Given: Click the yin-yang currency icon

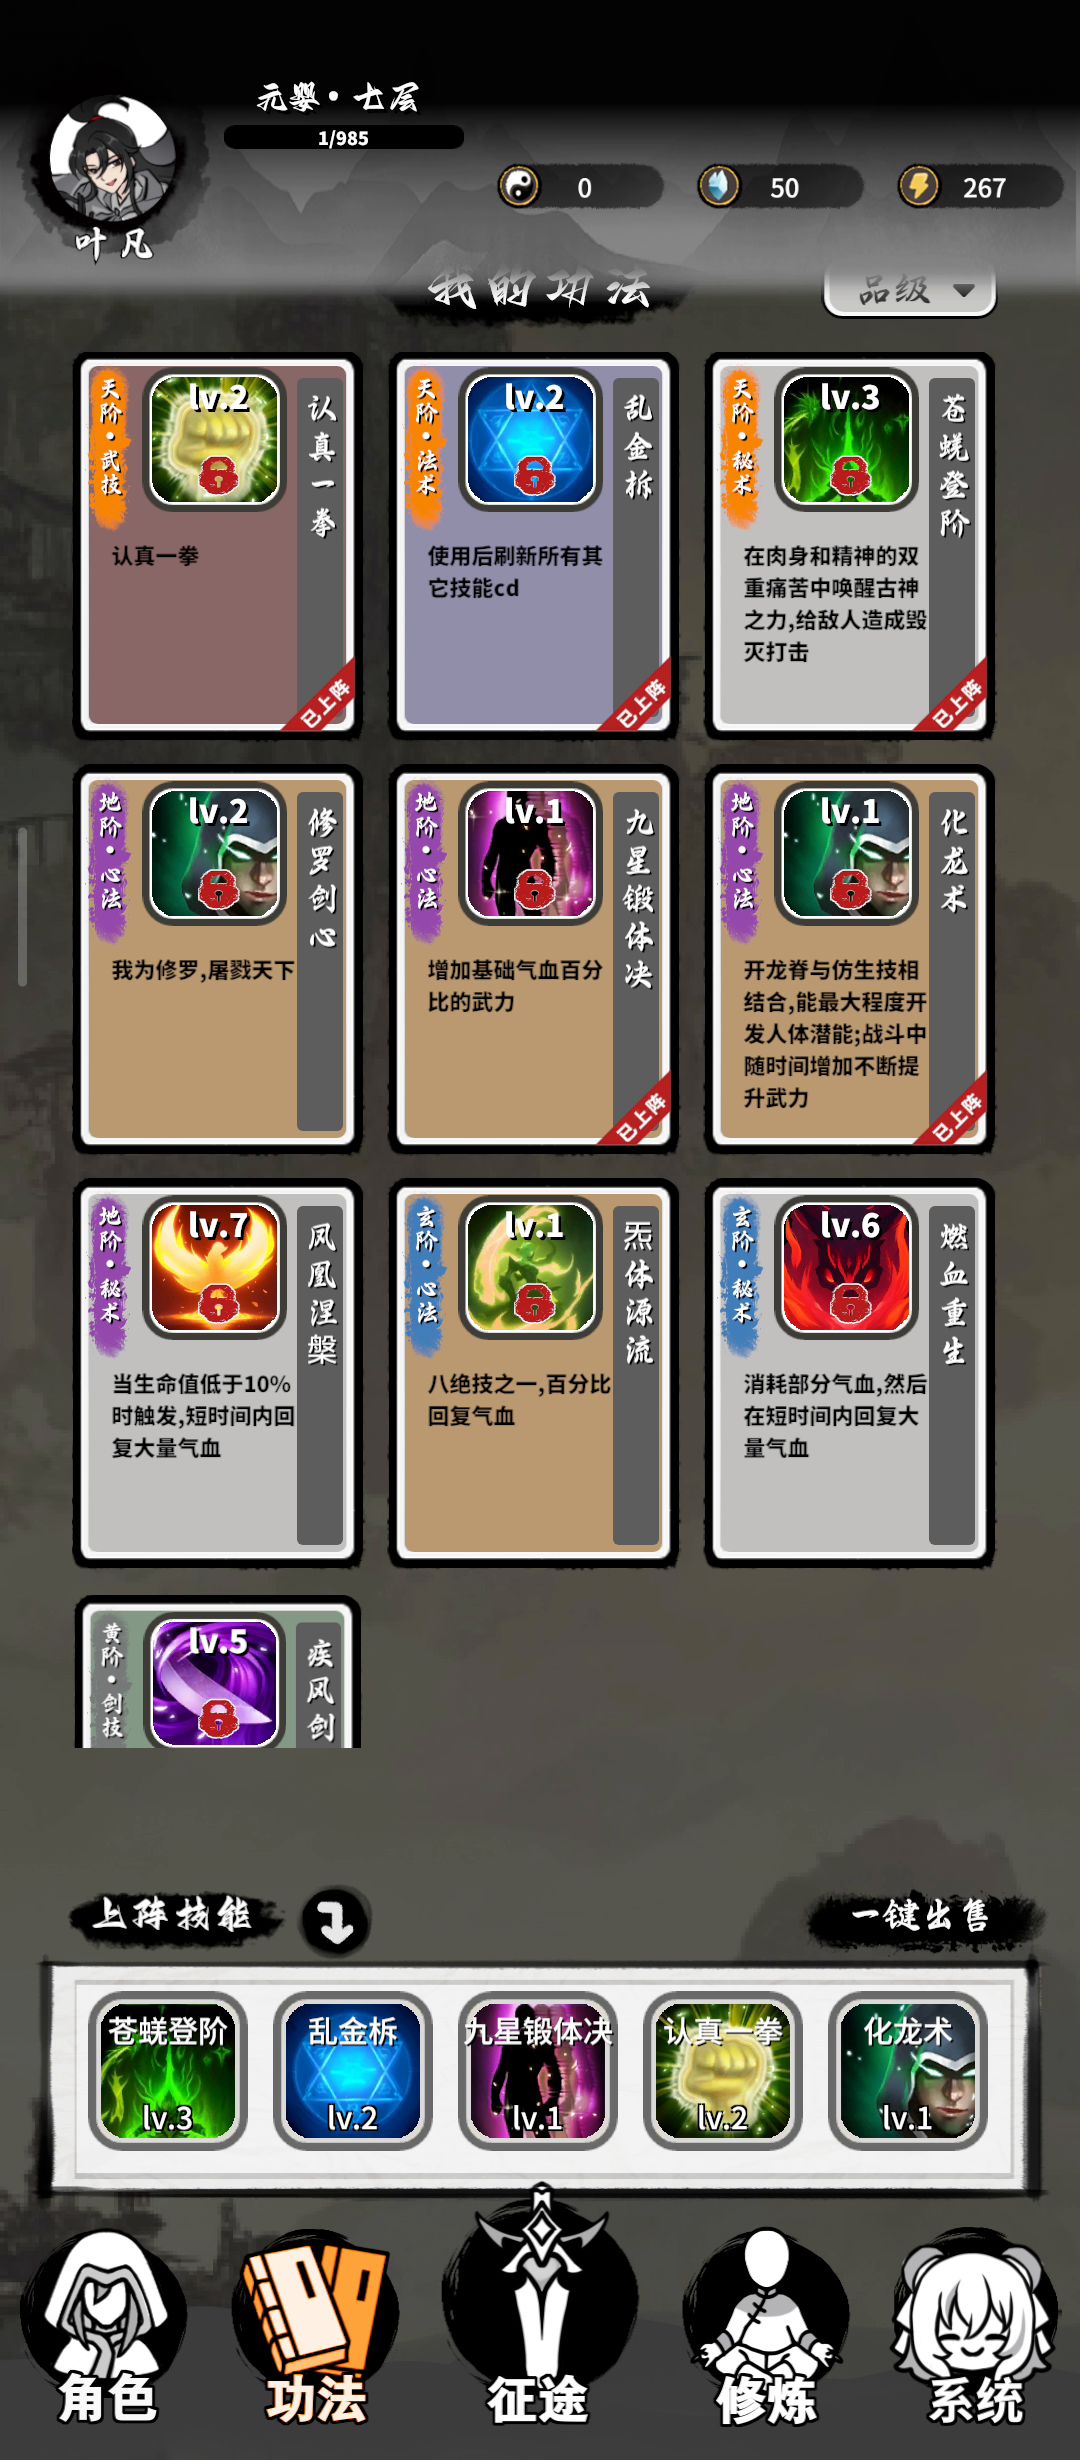Looking at the screenshot, I should [x=519, y=186].
